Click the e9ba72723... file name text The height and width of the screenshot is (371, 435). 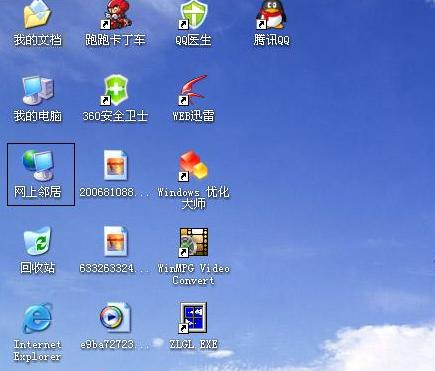pyautogui.click(x=115, y=344)
